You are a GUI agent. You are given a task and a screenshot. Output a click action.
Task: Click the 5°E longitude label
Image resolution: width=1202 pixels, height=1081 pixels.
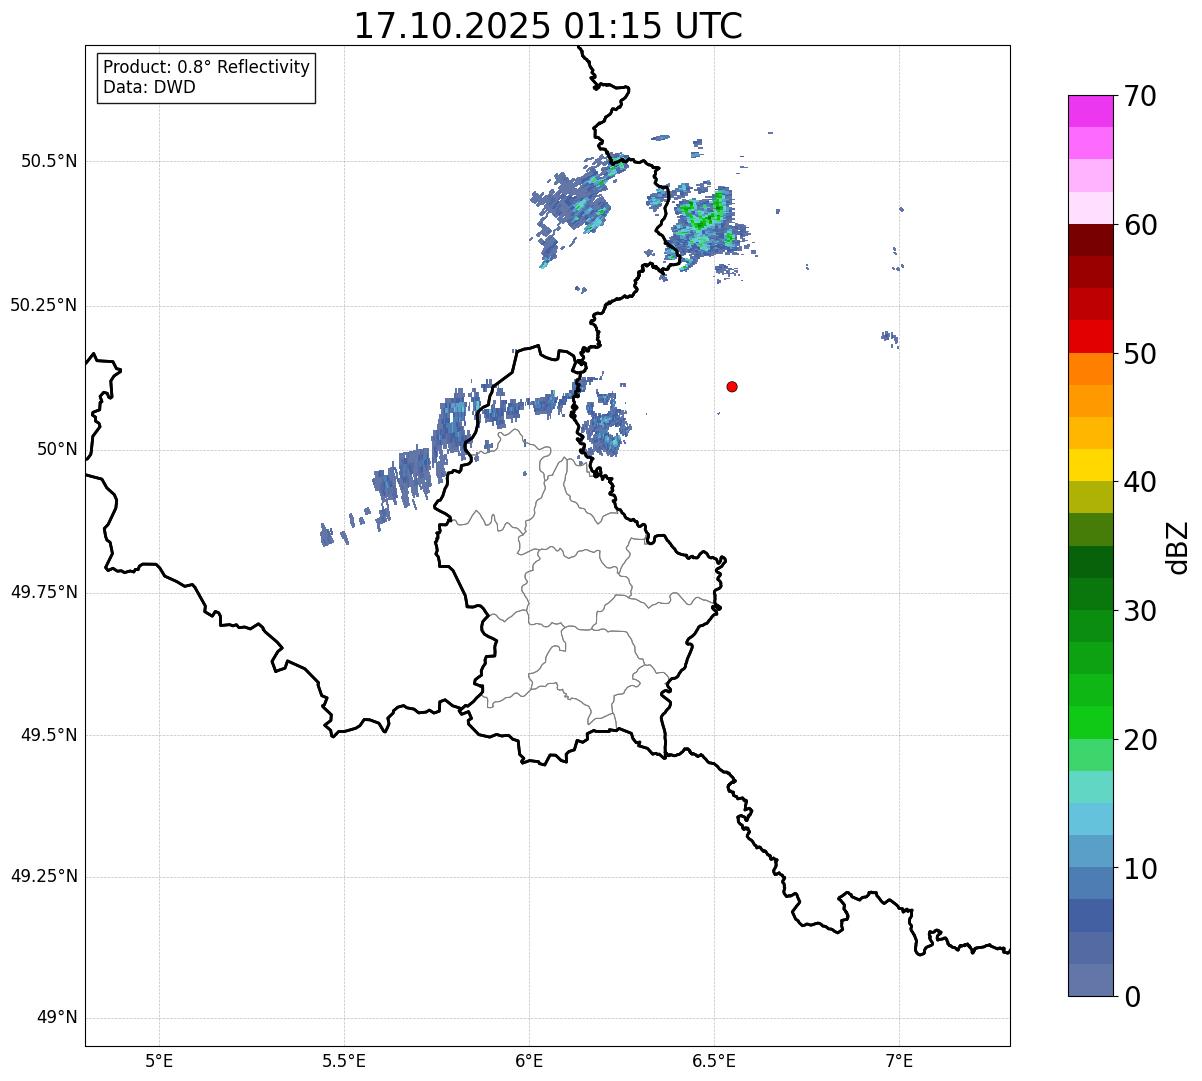(x=159, y=1060)
